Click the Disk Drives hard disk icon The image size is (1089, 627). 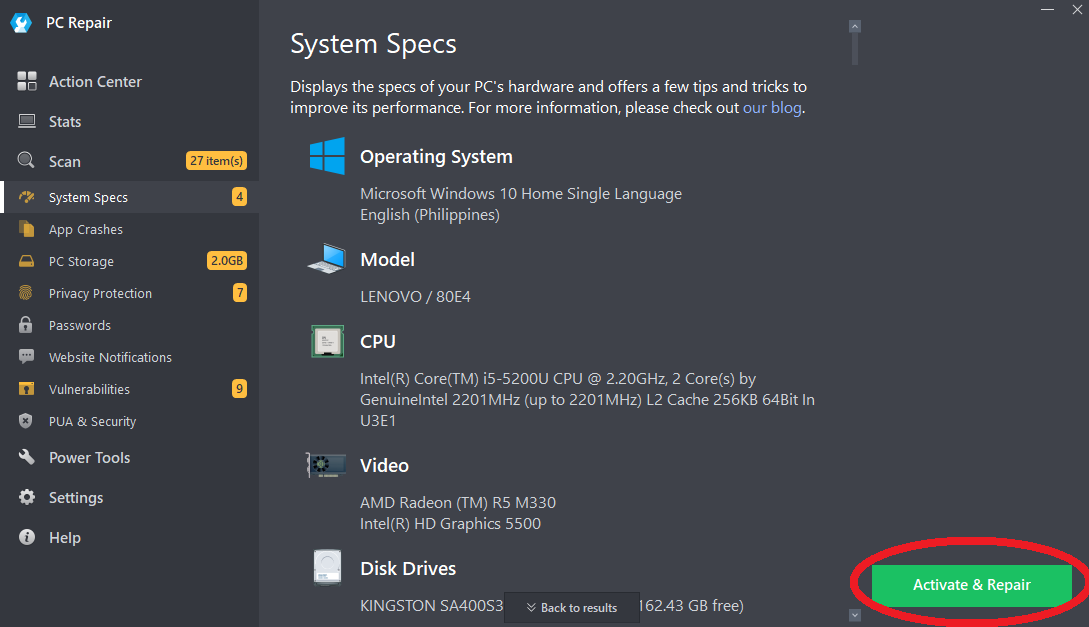327,567
